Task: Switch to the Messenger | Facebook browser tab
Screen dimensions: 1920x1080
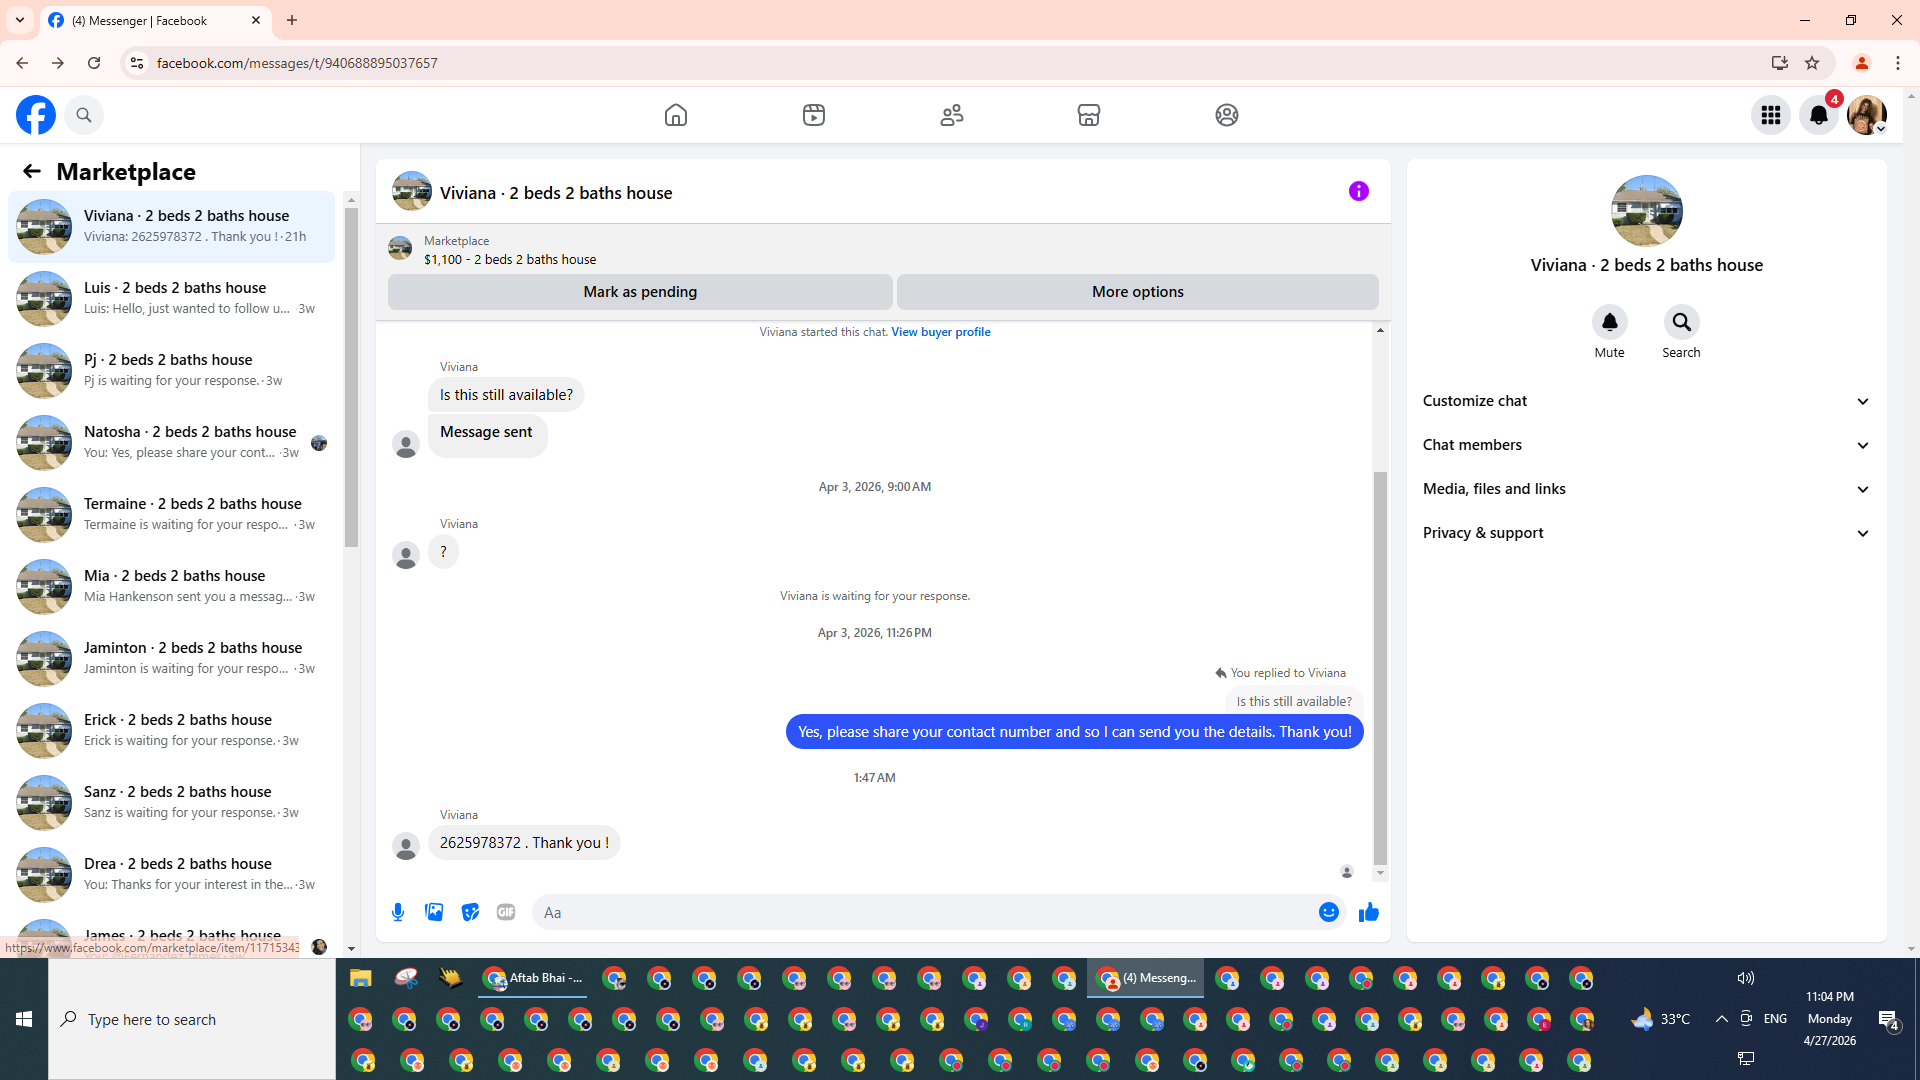Action: click(x=155, y=20)
